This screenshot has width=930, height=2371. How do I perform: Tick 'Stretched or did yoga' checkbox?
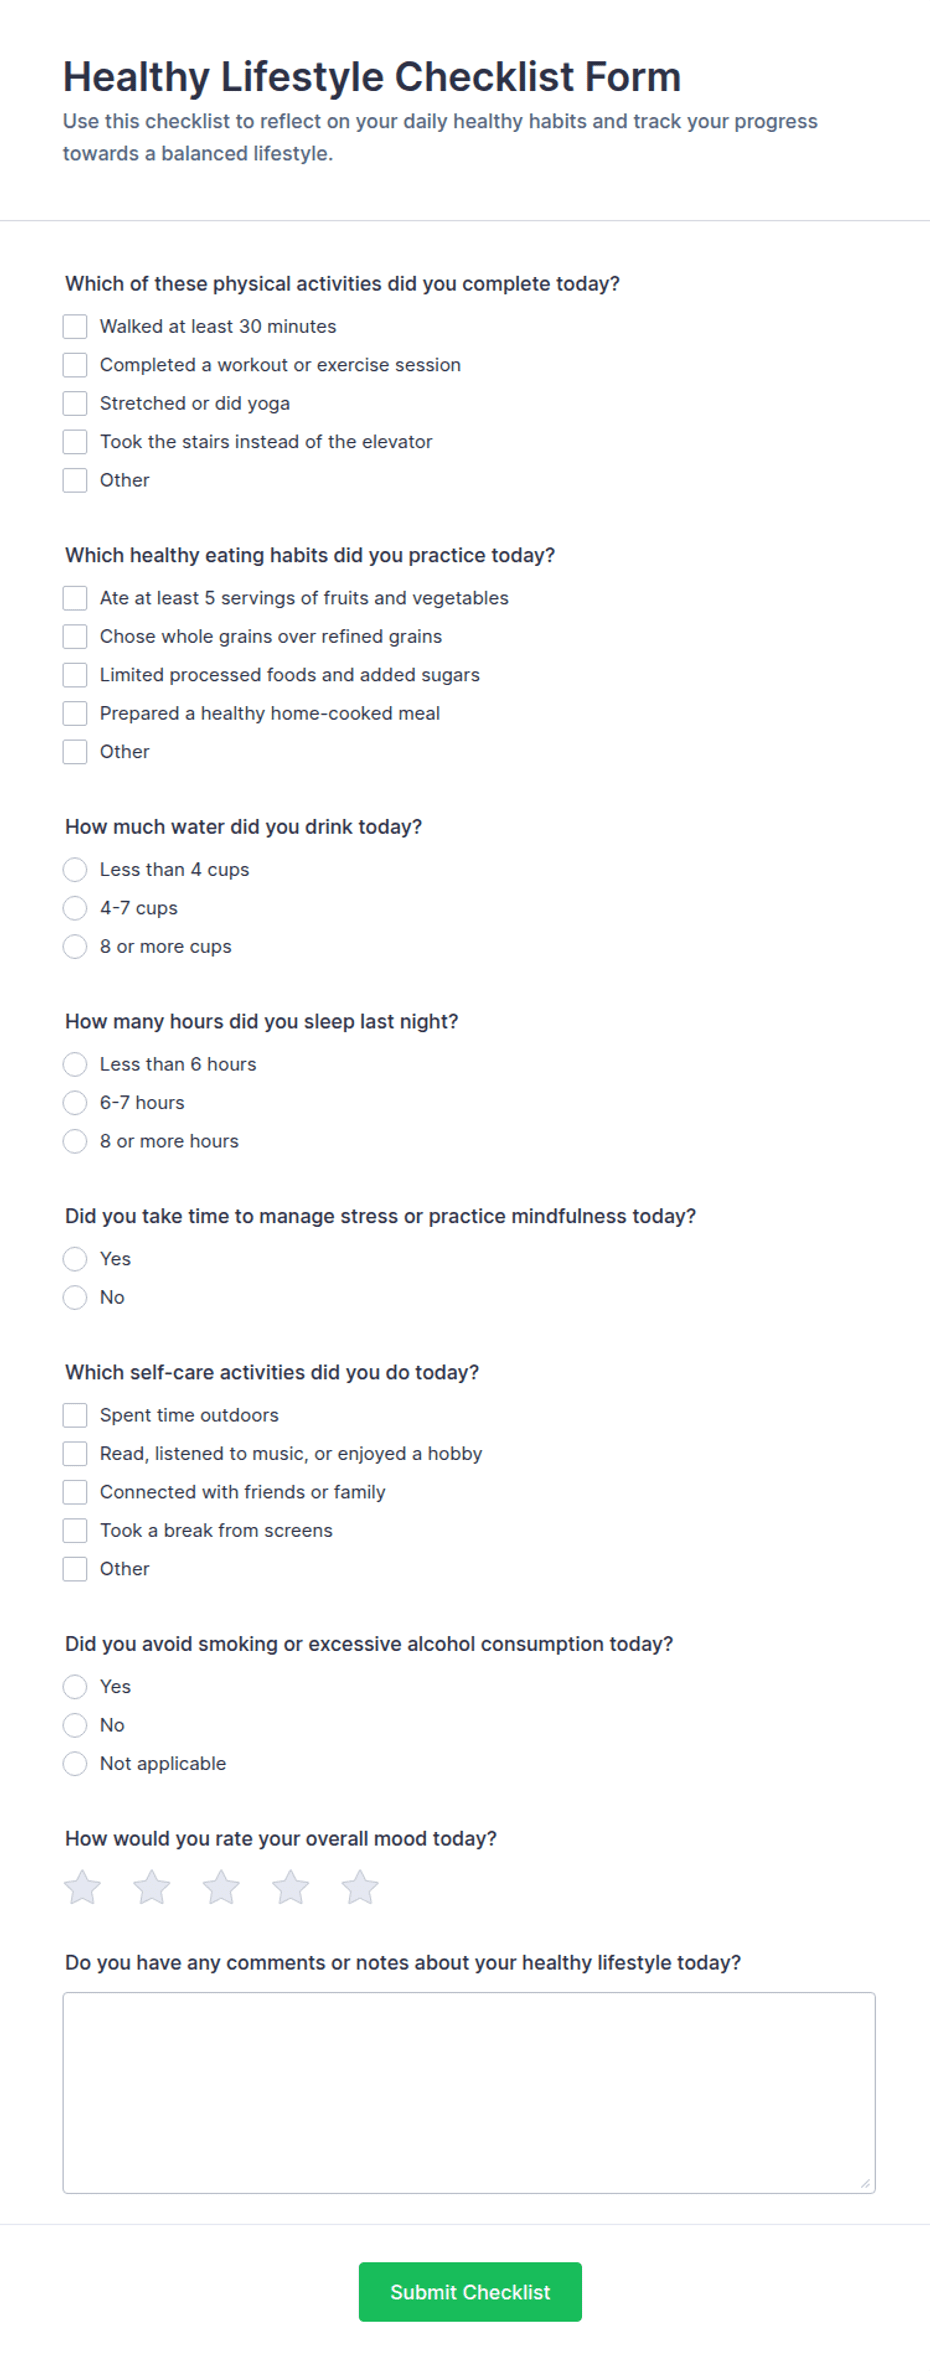[75, 404]
